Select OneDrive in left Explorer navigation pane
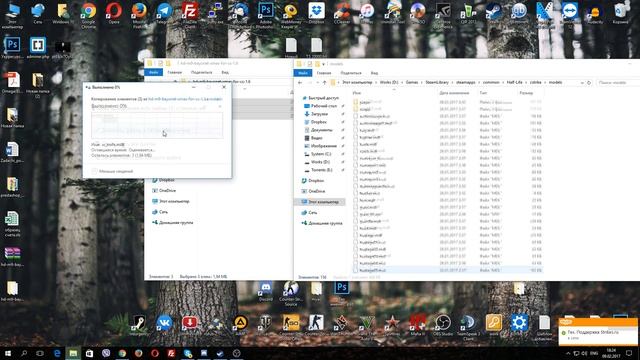640x360 pixels. tap(164, 191)
